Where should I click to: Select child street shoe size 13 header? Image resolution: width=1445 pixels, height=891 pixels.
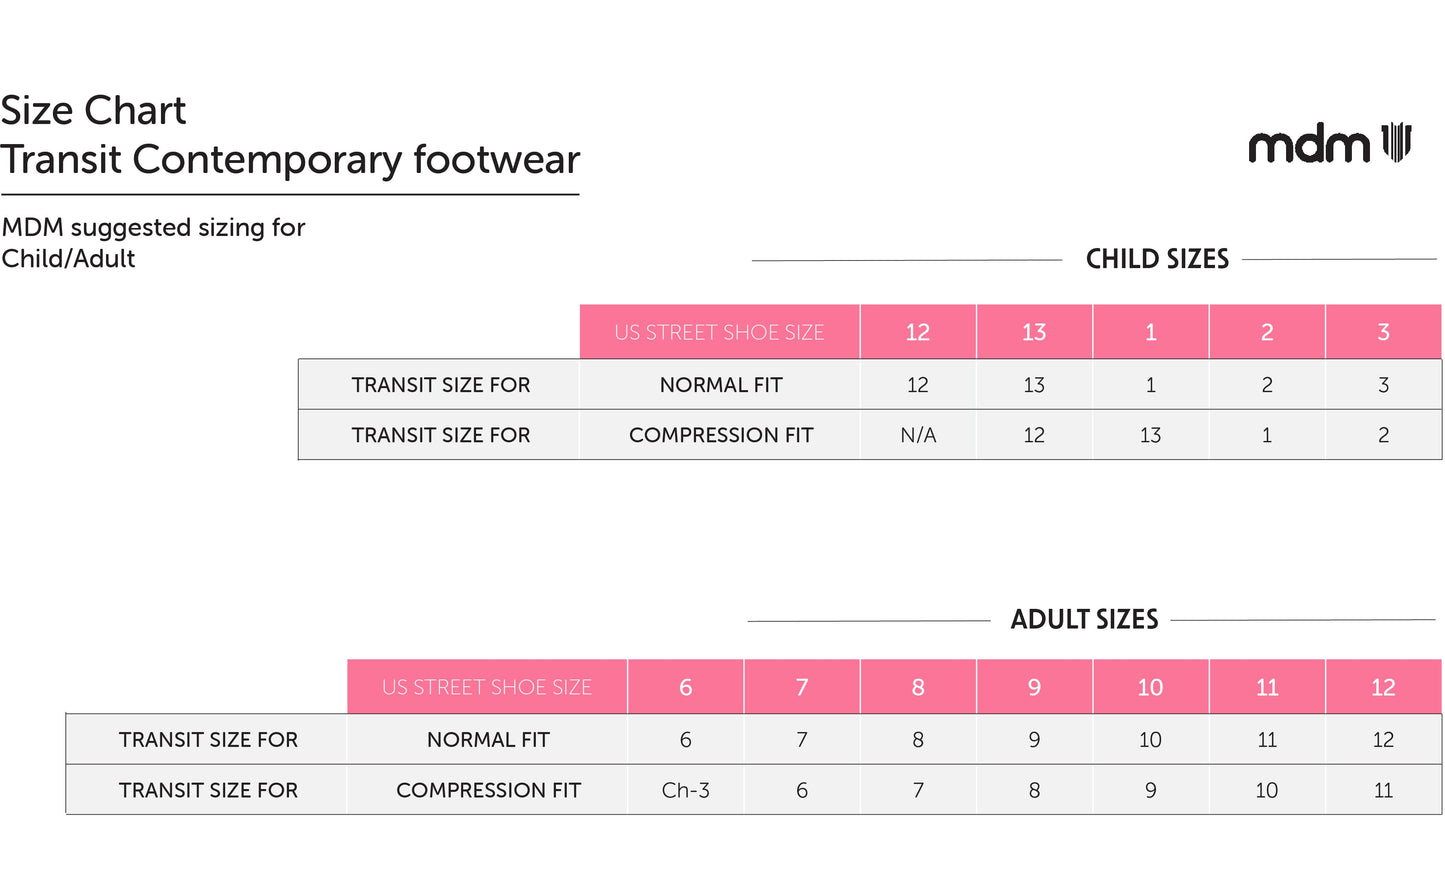click(1034, 332)
